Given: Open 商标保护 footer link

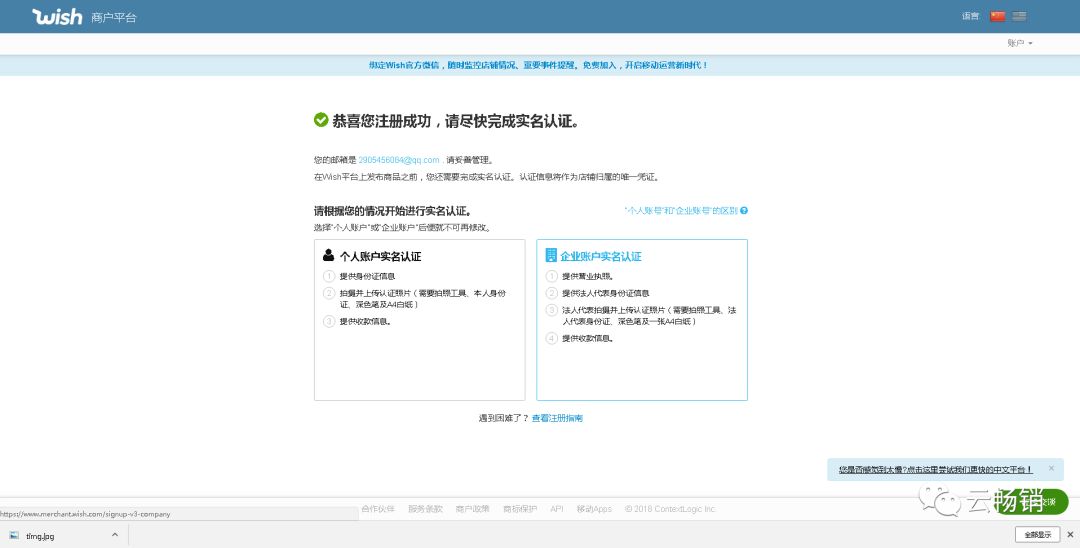Looking at the screenshot, I should tap(520, 509).
